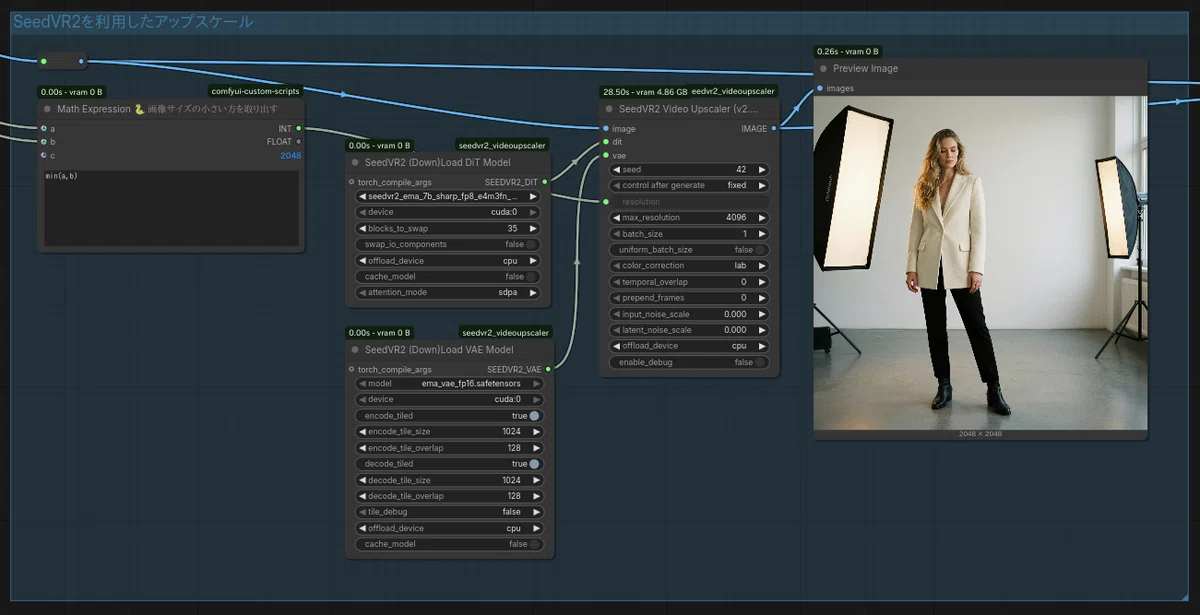Image resolution: width=1200 pixels, height=615 pixels.
Task: Select the SeedVR2を利用したアップスケール group title
Action: click(x=133, y=22)
